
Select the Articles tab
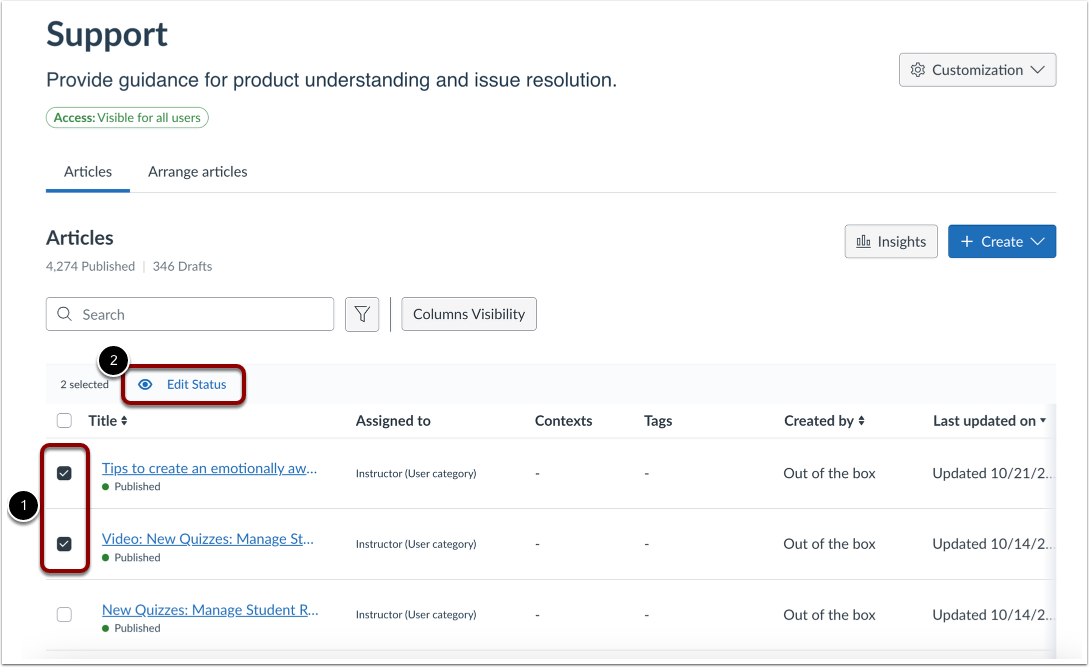pyautogui.click(x=88, y=172)
